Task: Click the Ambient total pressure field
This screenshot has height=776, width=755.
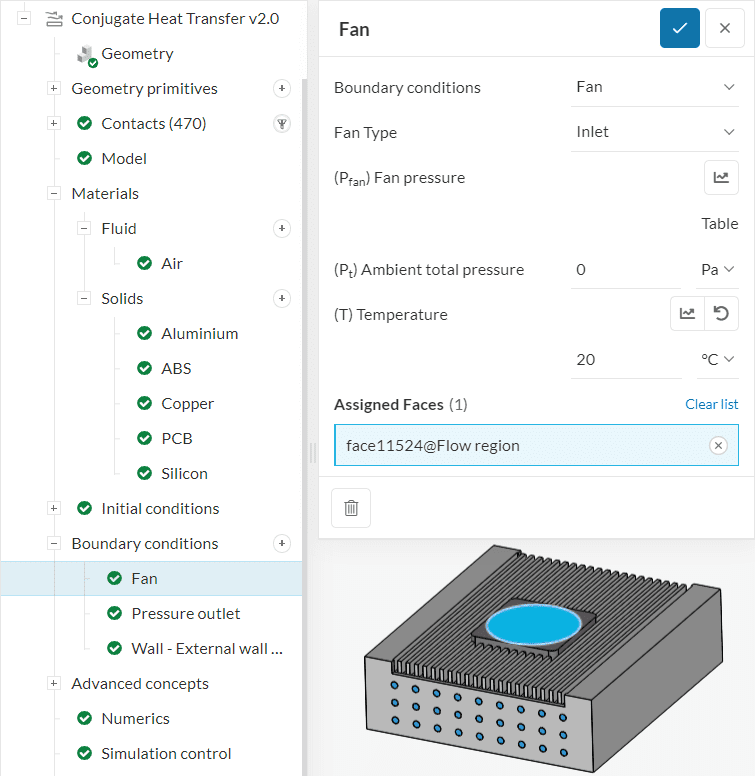Action: 625,269
